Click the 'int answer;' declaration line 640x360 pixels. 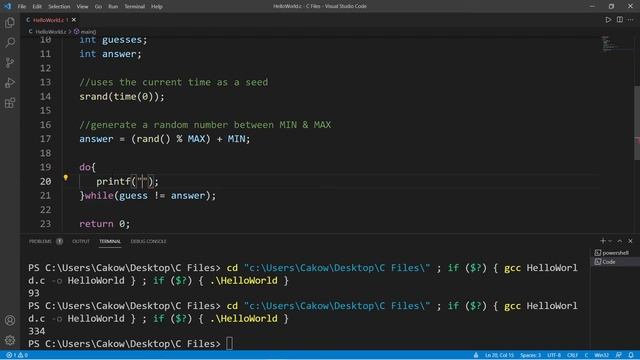coord(110,54)
